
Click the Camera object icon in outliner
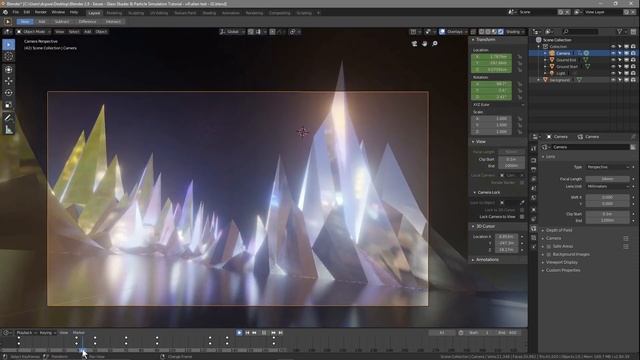click(552, 53)
